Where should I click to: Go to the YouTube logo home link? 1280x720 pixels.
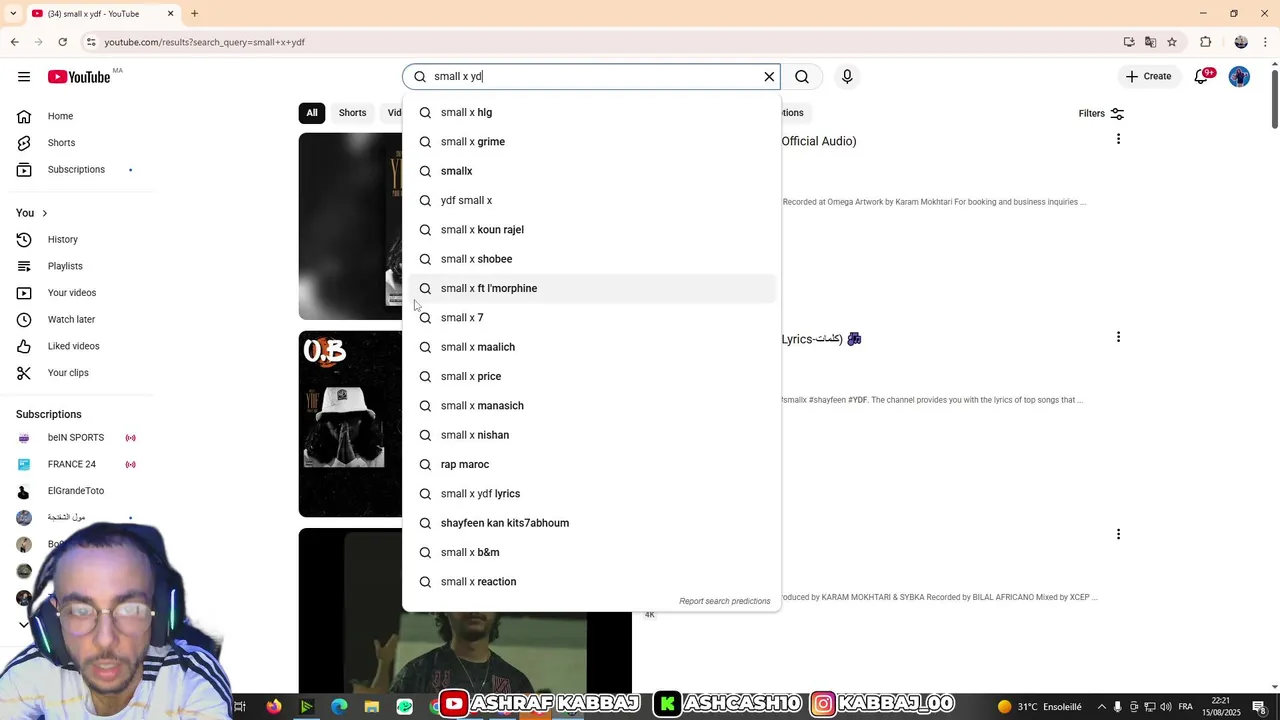(79, 77)
